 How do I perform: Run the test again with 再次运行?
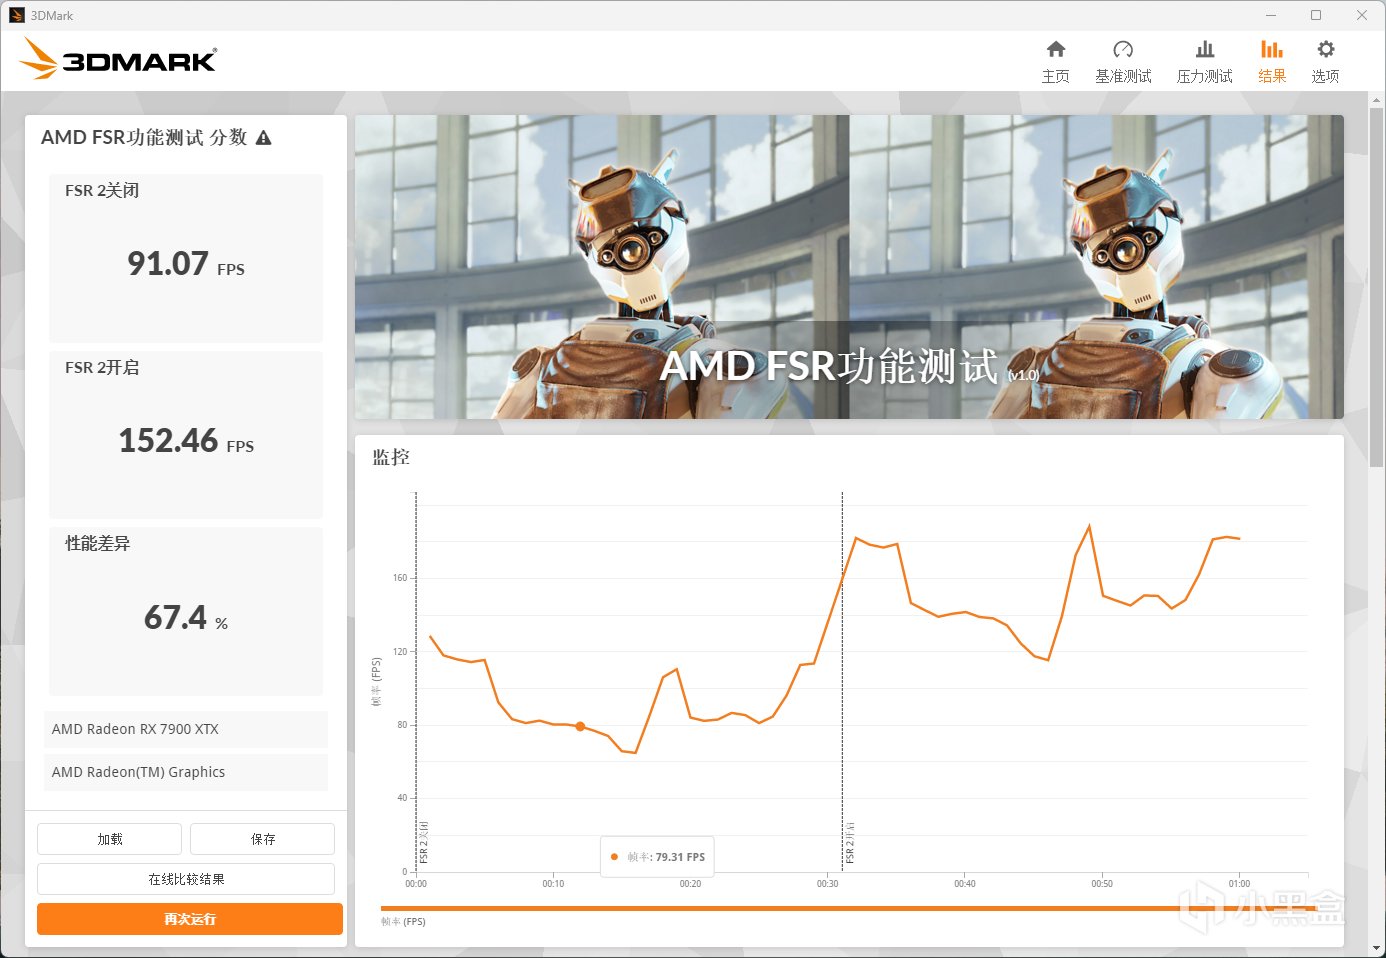pos(190,919)
